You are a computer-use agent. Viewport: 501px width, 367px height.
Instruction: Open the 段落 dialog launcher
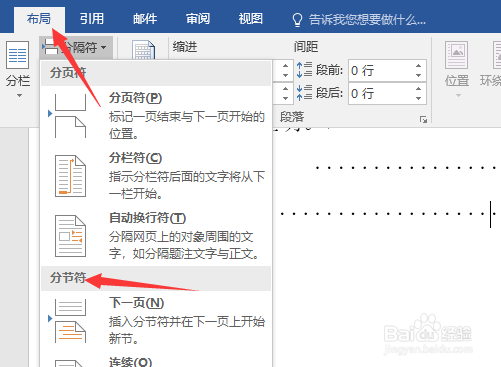pyautogui.click(x=423, y=119)
